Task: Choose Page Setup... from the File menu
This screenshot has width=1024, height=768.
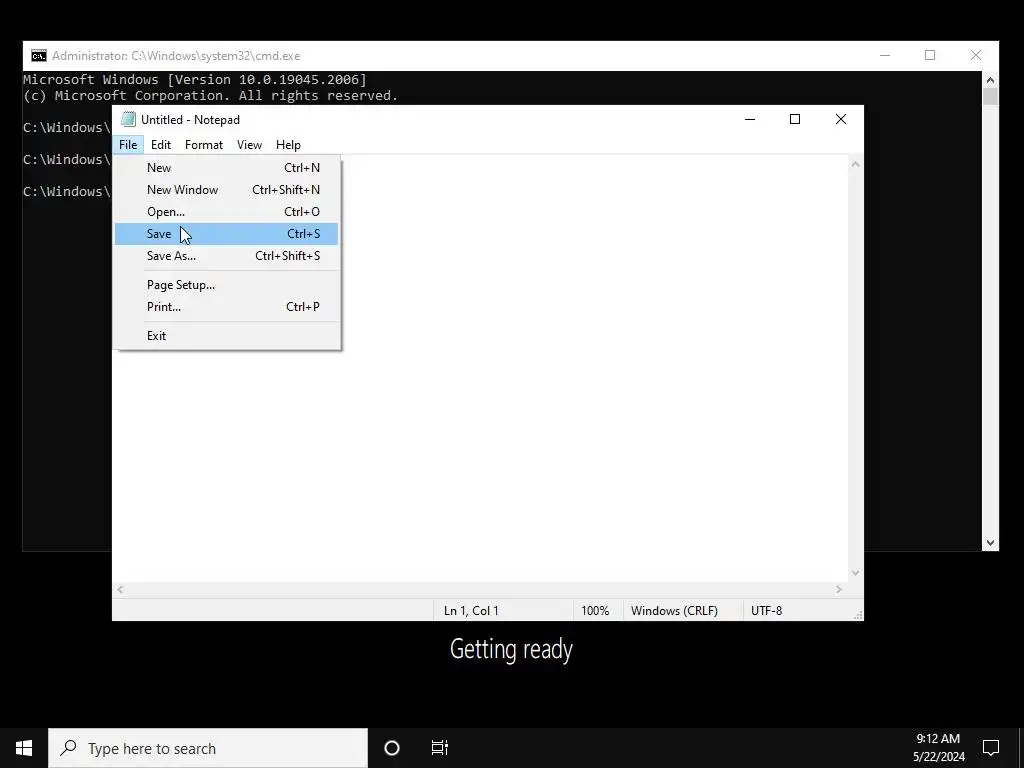Action: 227,285
